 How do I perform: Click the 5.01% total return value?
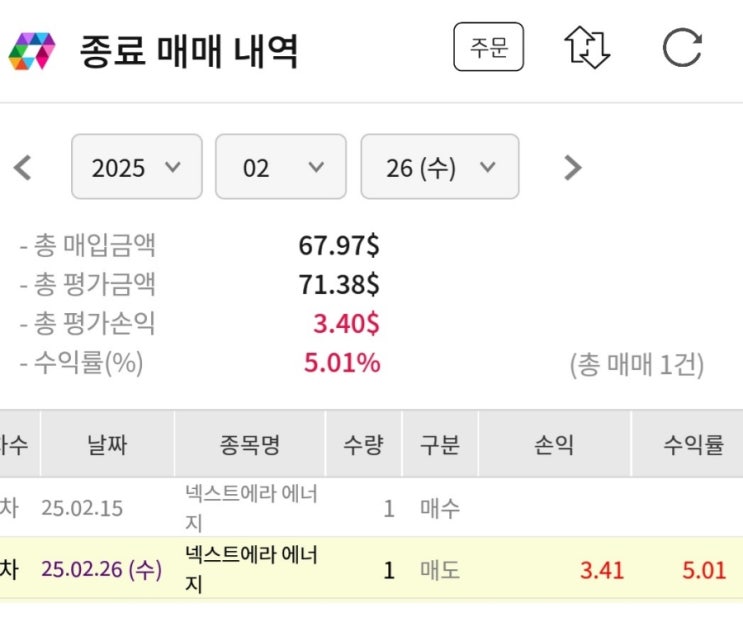[342, 363]
